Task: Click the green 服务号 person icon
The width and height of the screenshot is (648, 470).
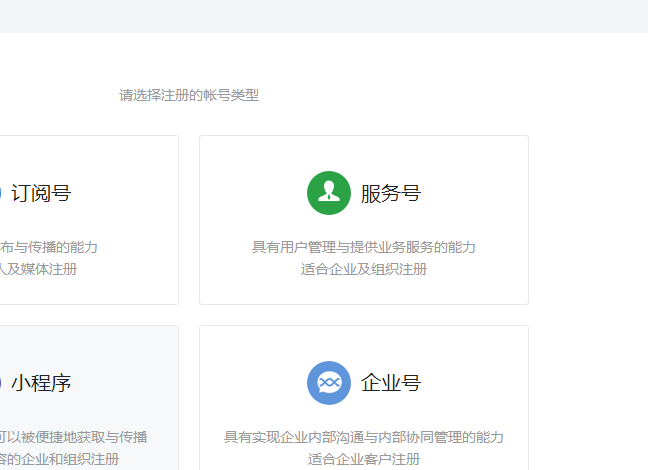Action: pyautogui.click(x=329, y=193)
